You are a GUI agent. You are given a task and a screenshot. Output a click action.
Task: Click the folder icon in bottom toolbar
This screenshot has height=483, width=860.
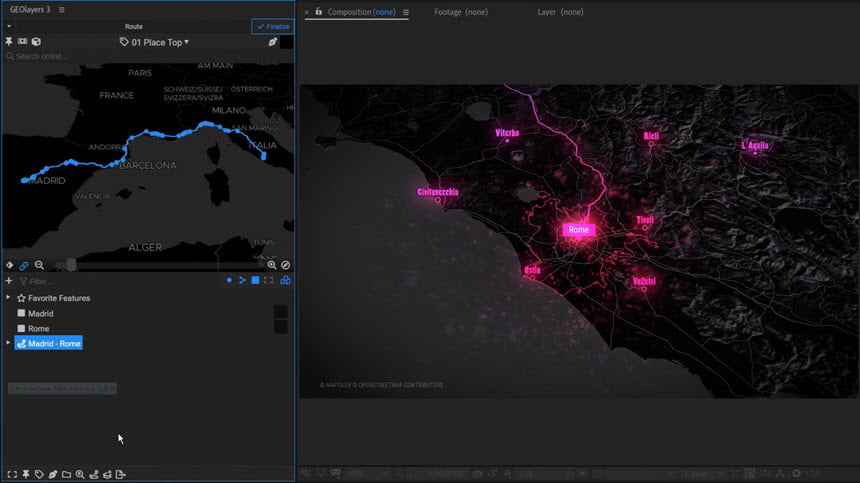point(66,474)
